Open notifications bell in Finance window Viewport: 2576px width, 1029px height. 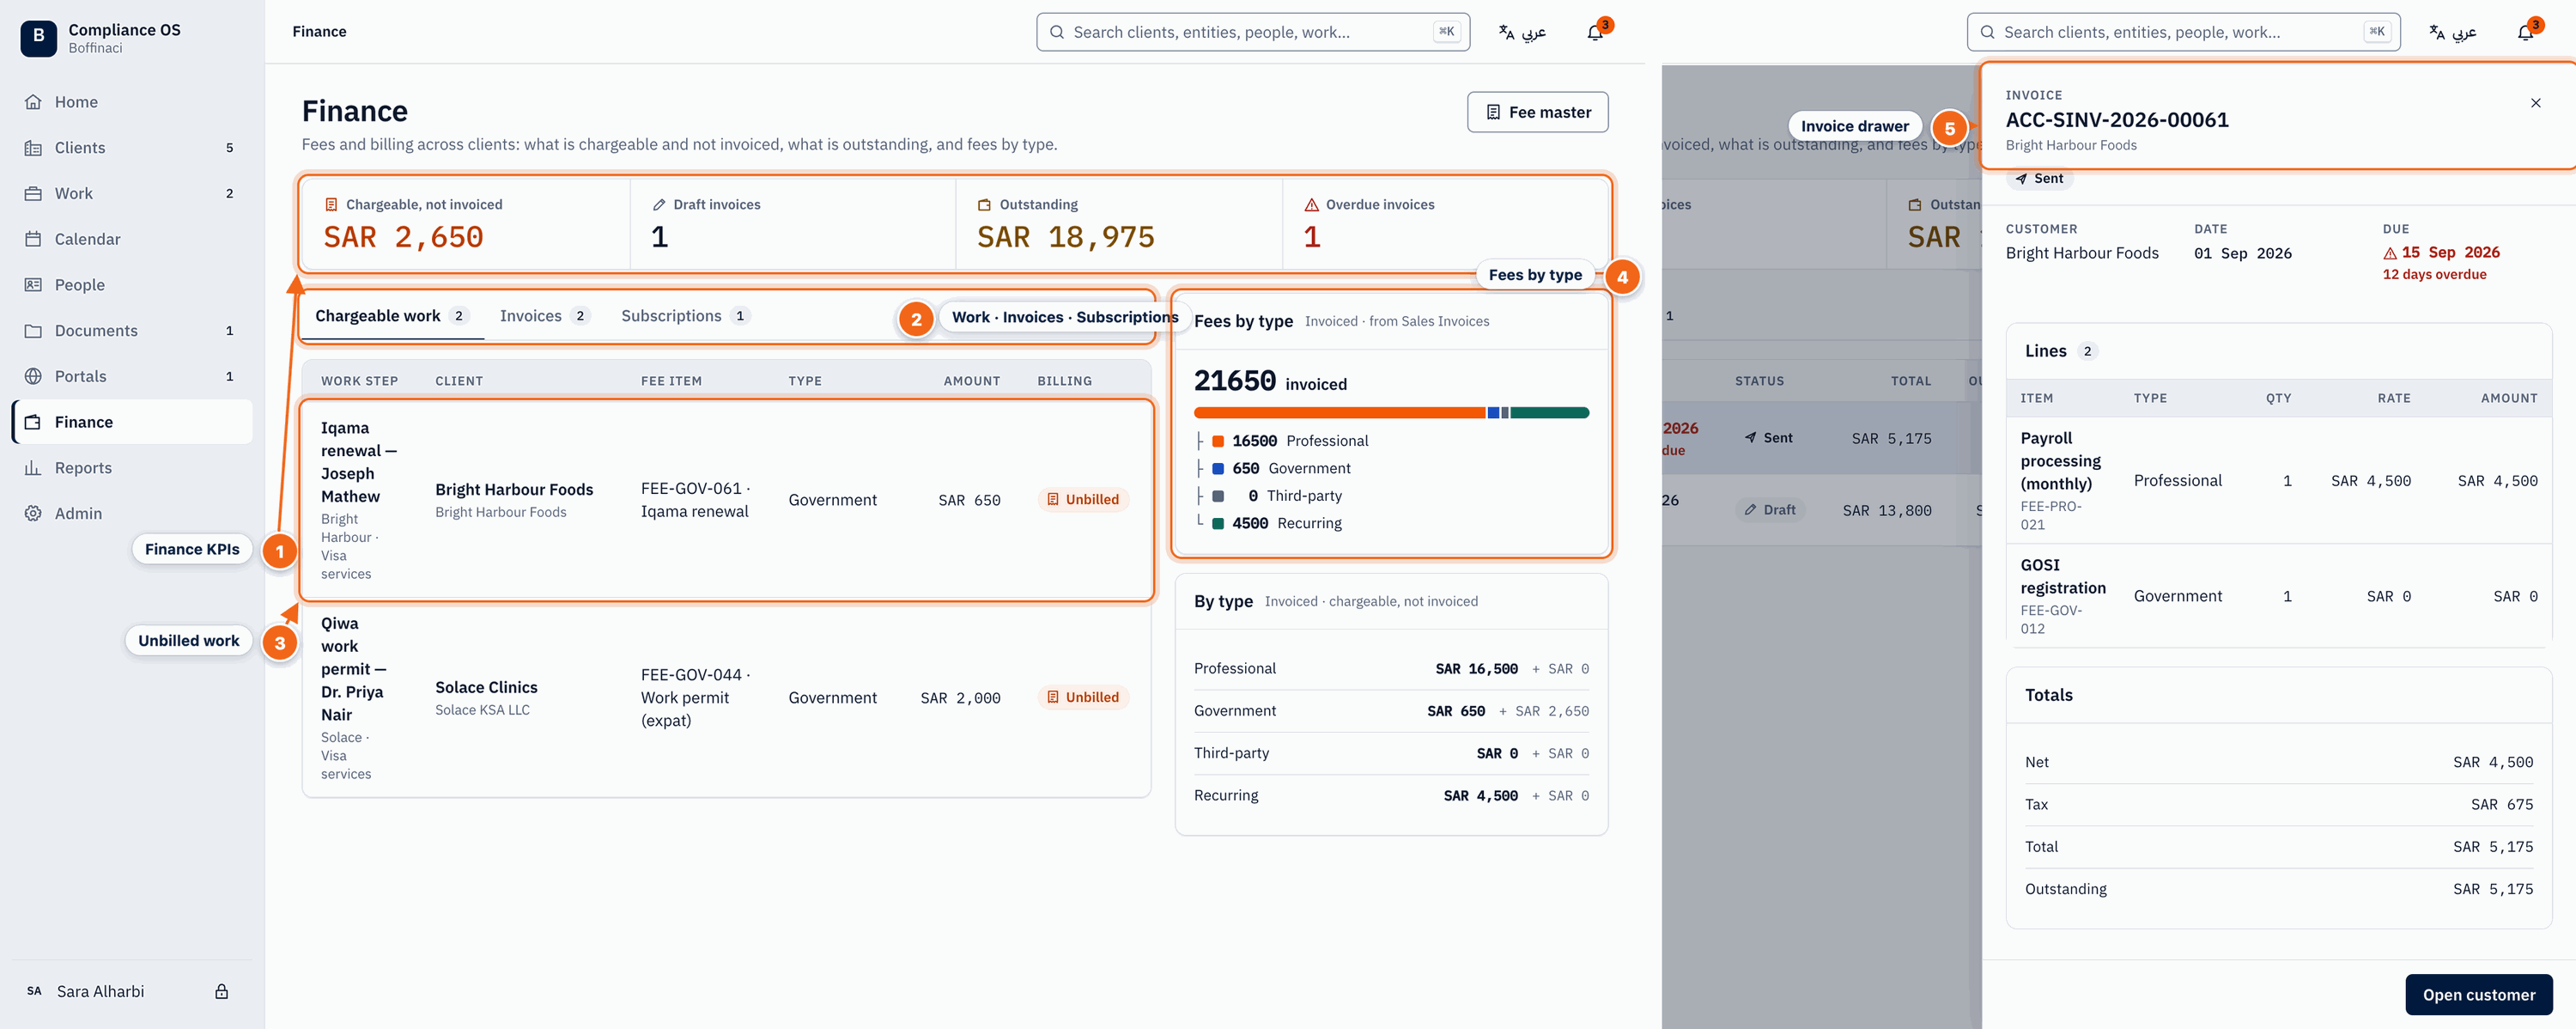click(1595, 32)
